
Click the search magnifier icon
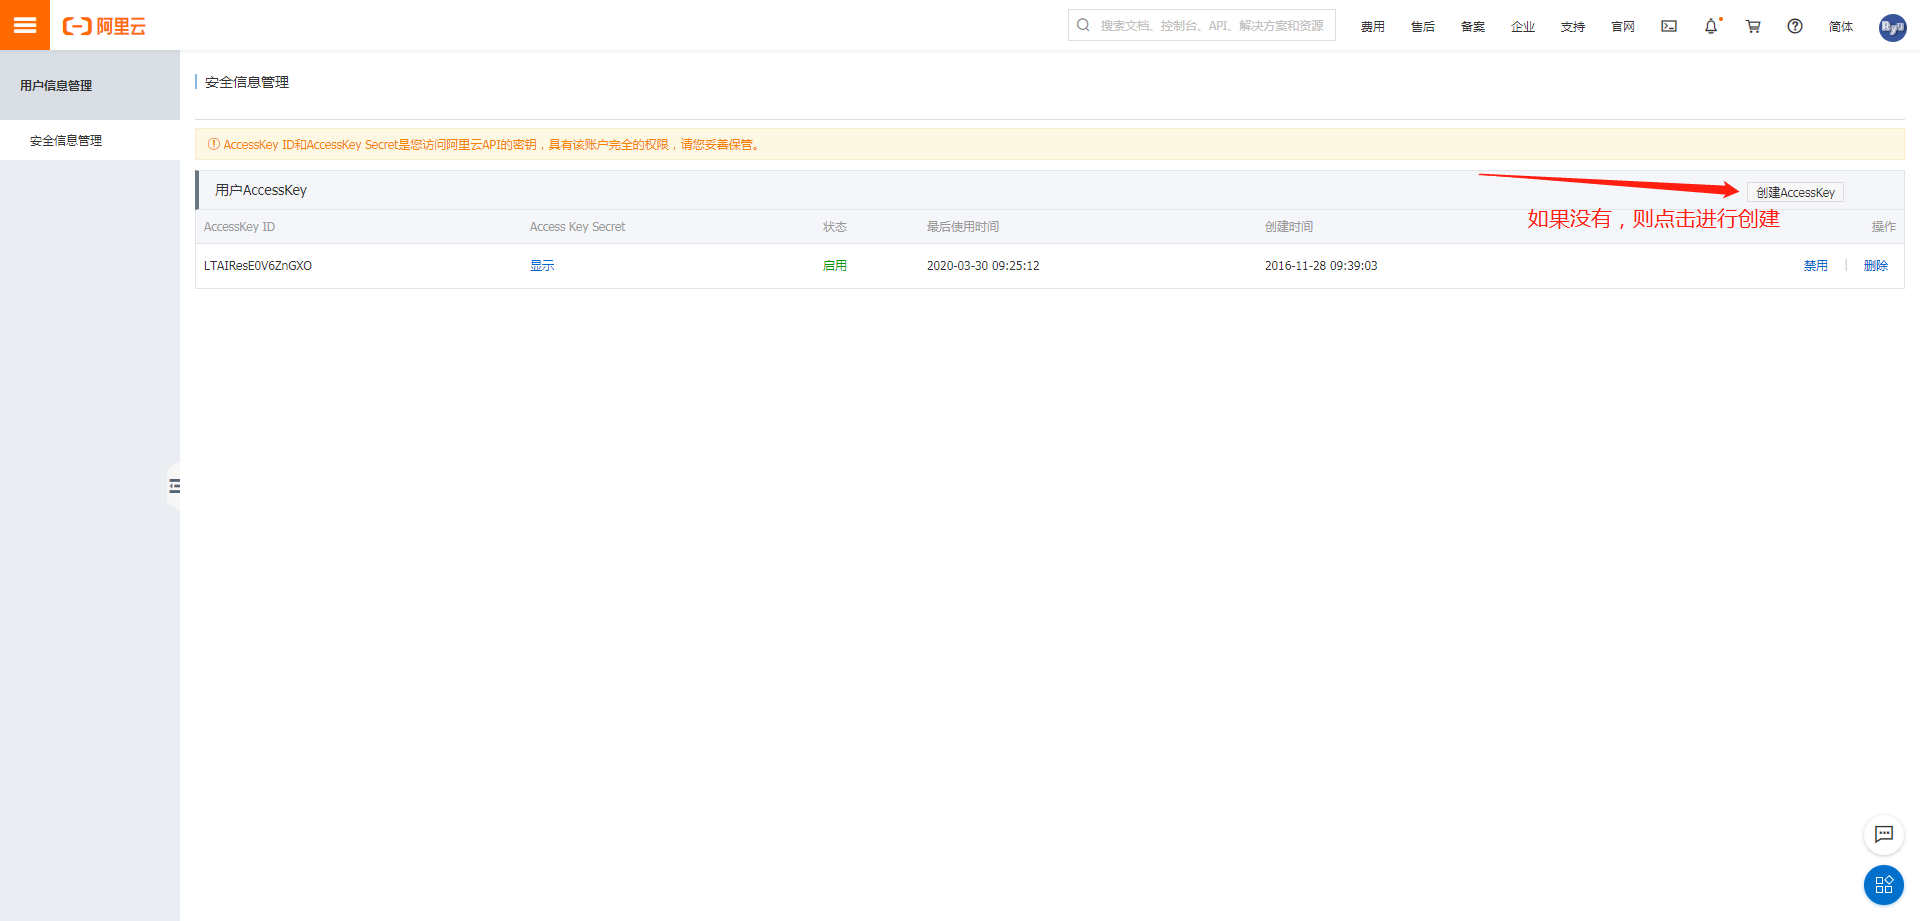click(x=1083, y=25)
